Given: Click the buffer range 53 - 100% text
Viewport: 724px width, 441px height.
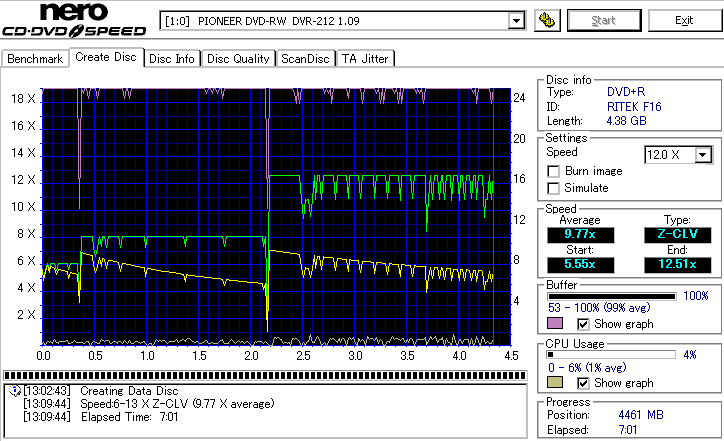Looking at the screenshot, I should point(599,308).
